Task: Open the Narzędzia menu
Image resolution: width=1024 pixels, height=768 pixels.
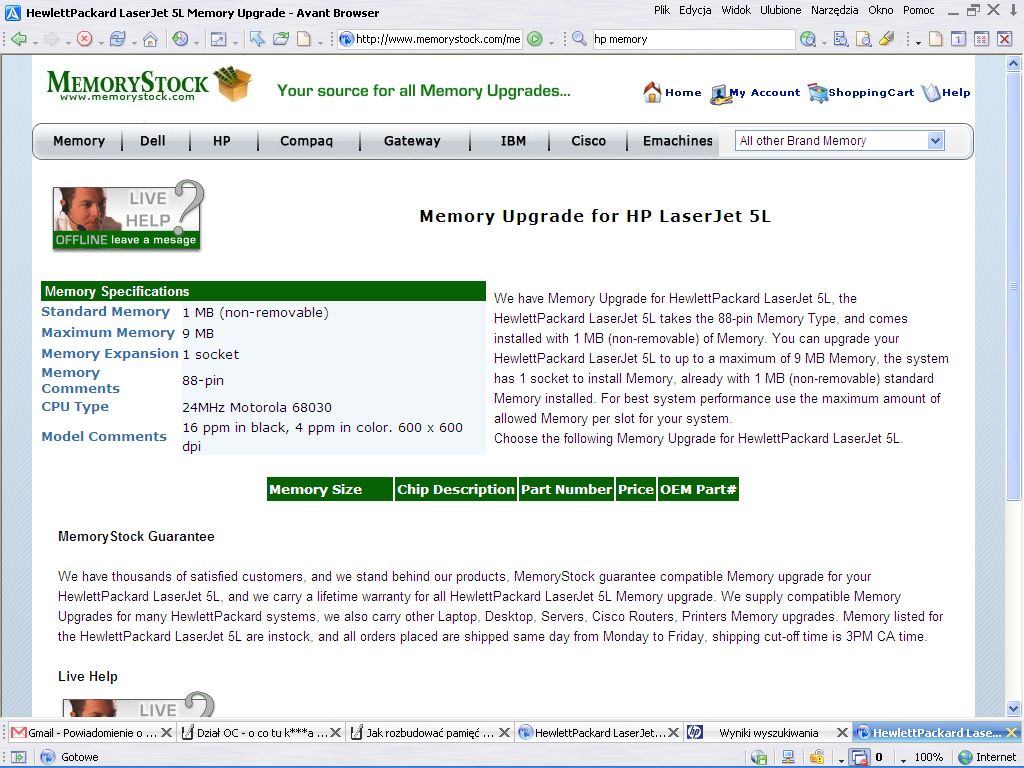Action: (835, 10)
